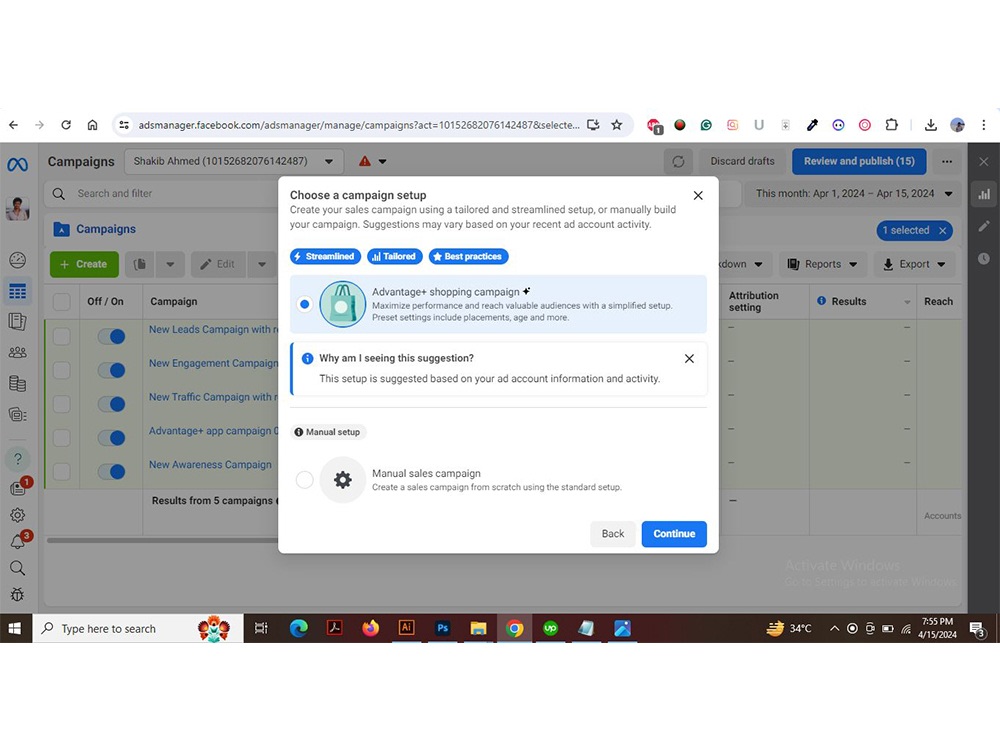Open the date range This month dropdown
Viewport: 1000px width, 750px height.
pyautogui.click(x=853, y=194)
